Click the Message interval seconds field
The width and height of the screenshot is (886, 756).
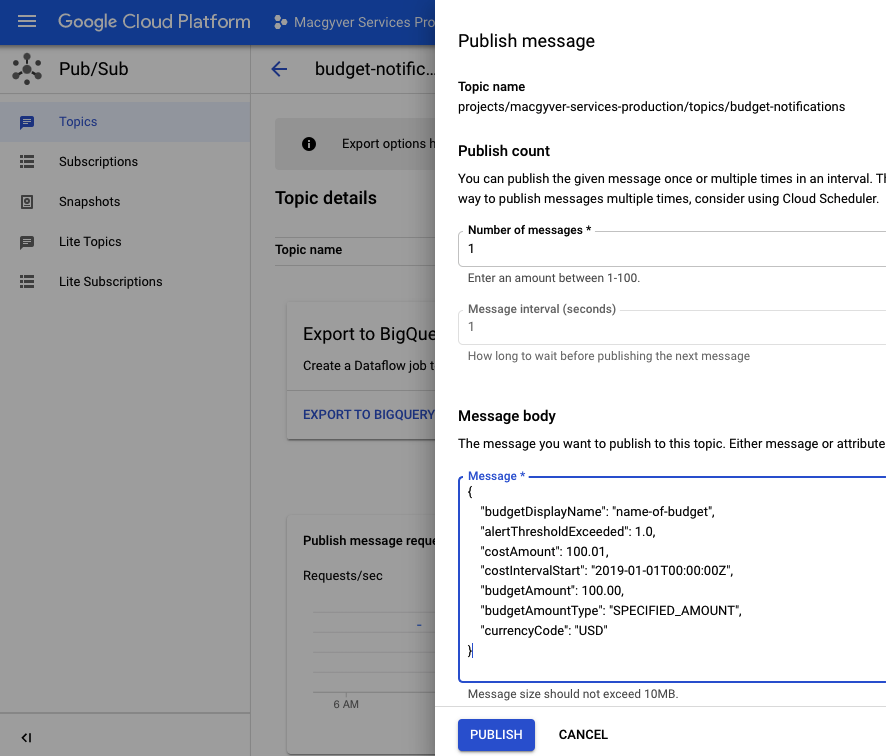click(x=670, y=327)
